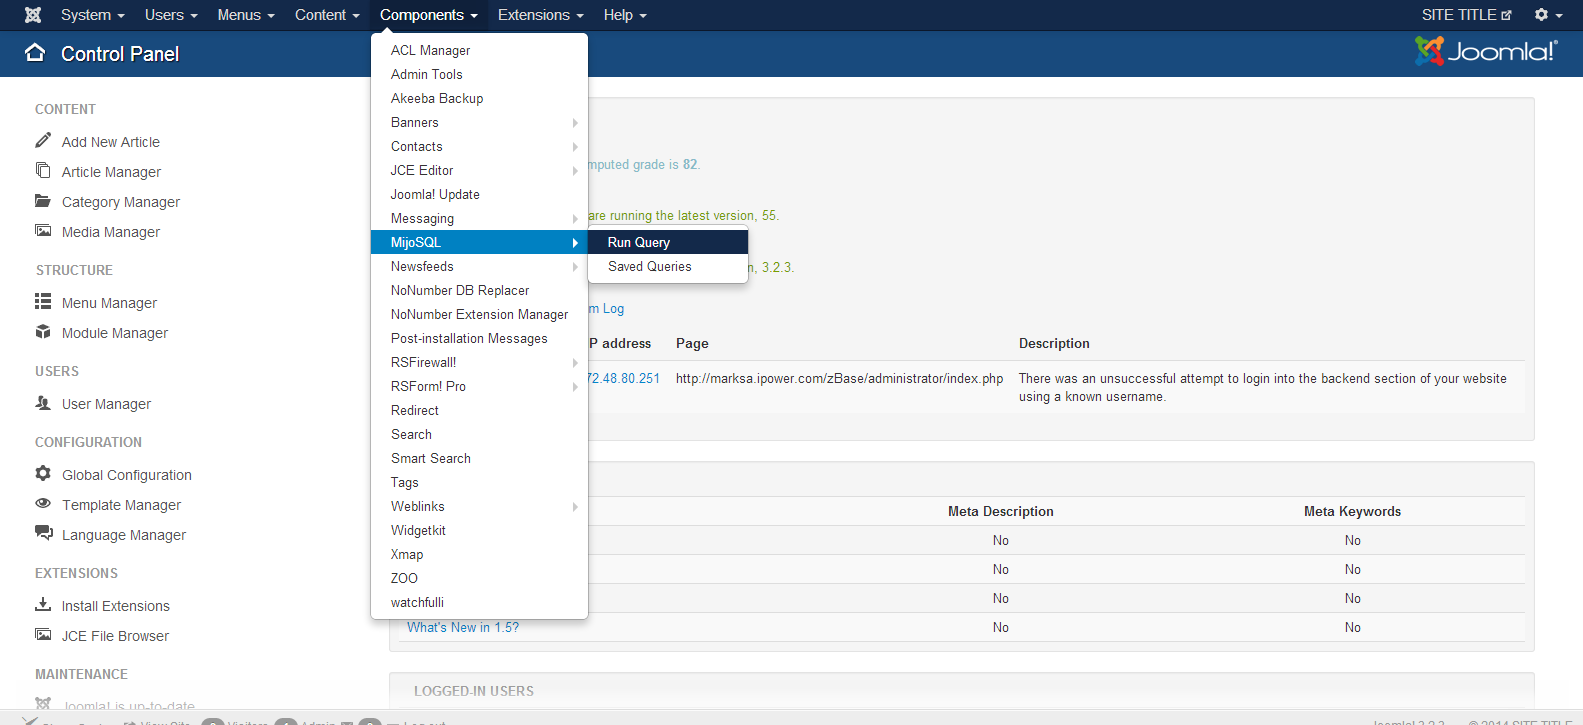The height and width of the screenshot is (725, 1583).
Task: Choose NoNumber Extension Manager entry
Action: tap(479, 314)
